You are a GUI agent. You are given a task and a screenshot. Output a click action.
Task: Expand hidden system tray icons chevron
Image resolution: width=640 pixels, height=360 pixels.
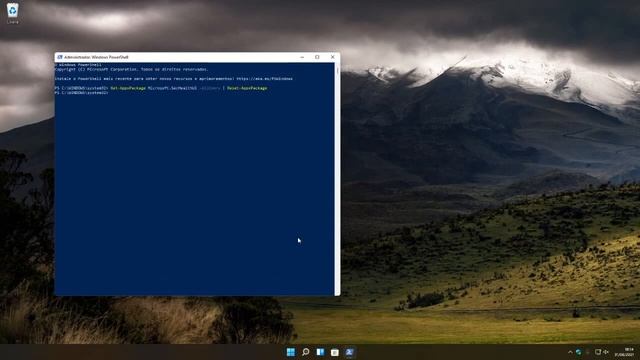pos(570,352)
